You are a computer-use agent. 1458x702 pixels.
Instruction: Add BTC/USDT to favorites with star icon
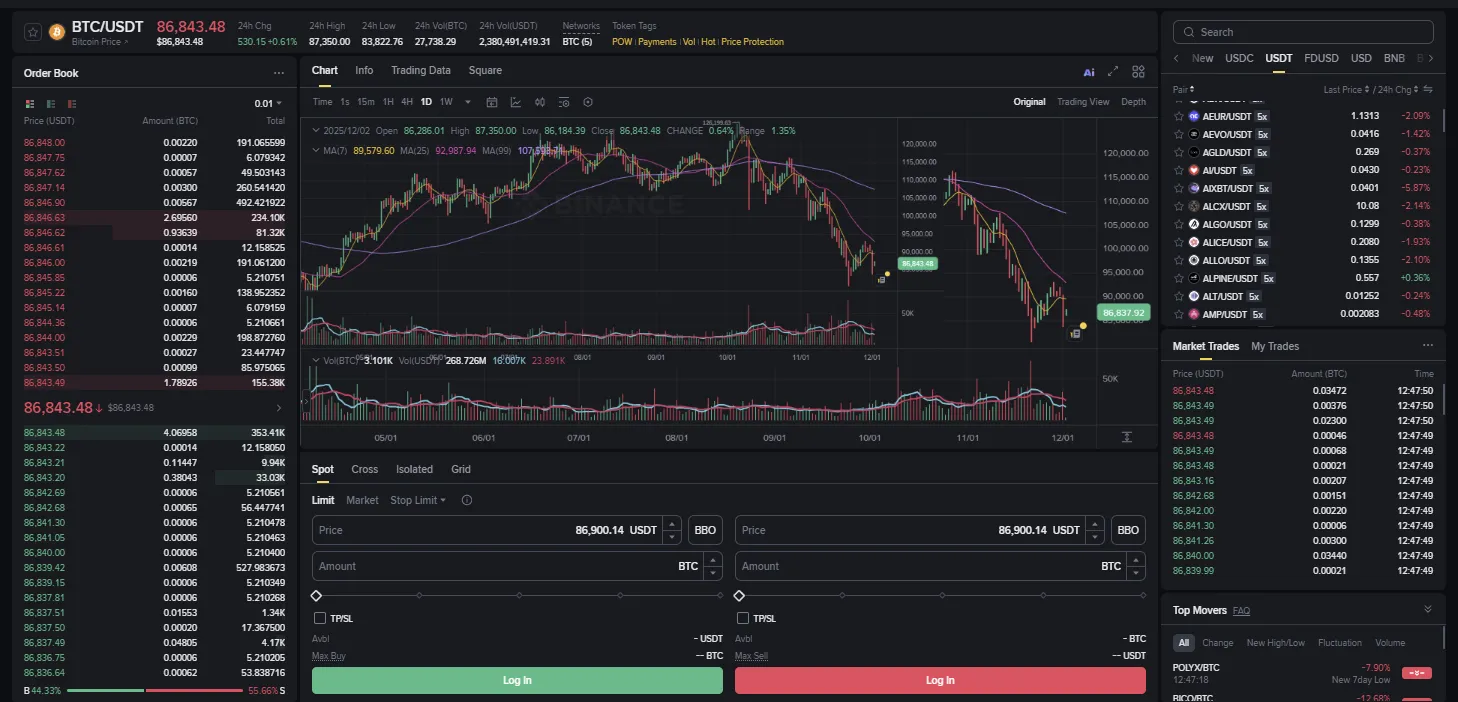pos(32,32)
